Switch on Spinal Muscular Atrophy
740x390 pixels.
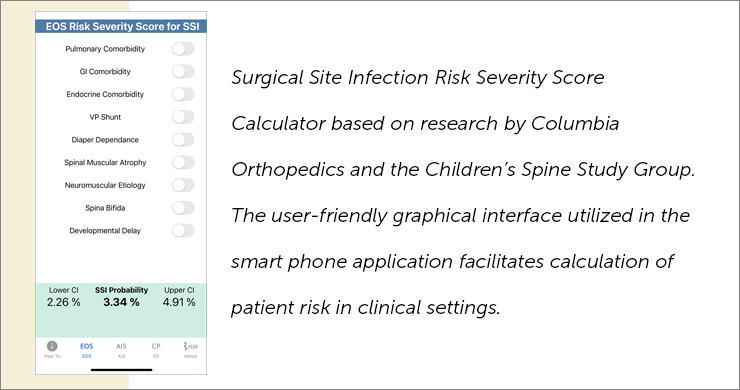[183, 162]
